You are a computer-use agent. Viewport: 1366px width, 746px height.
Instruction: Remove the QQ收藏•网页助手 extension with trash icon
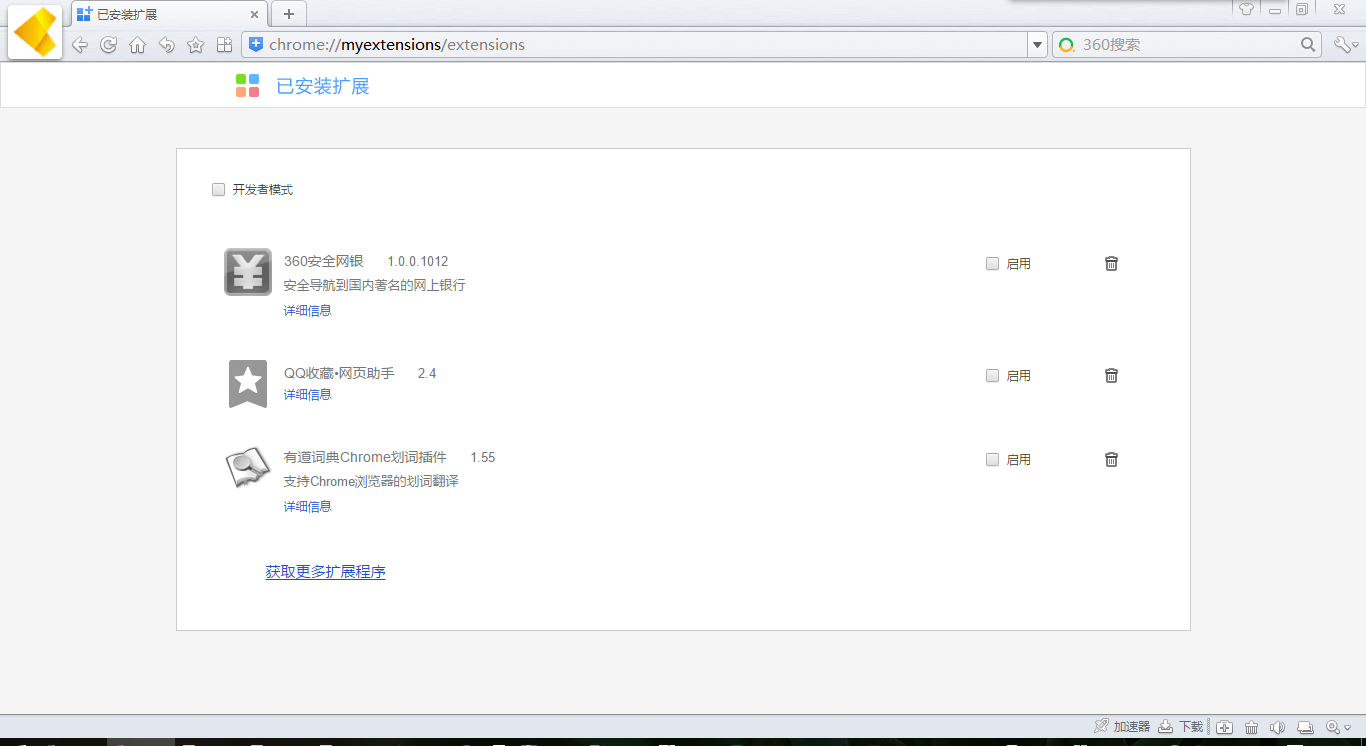(1111, 375)
